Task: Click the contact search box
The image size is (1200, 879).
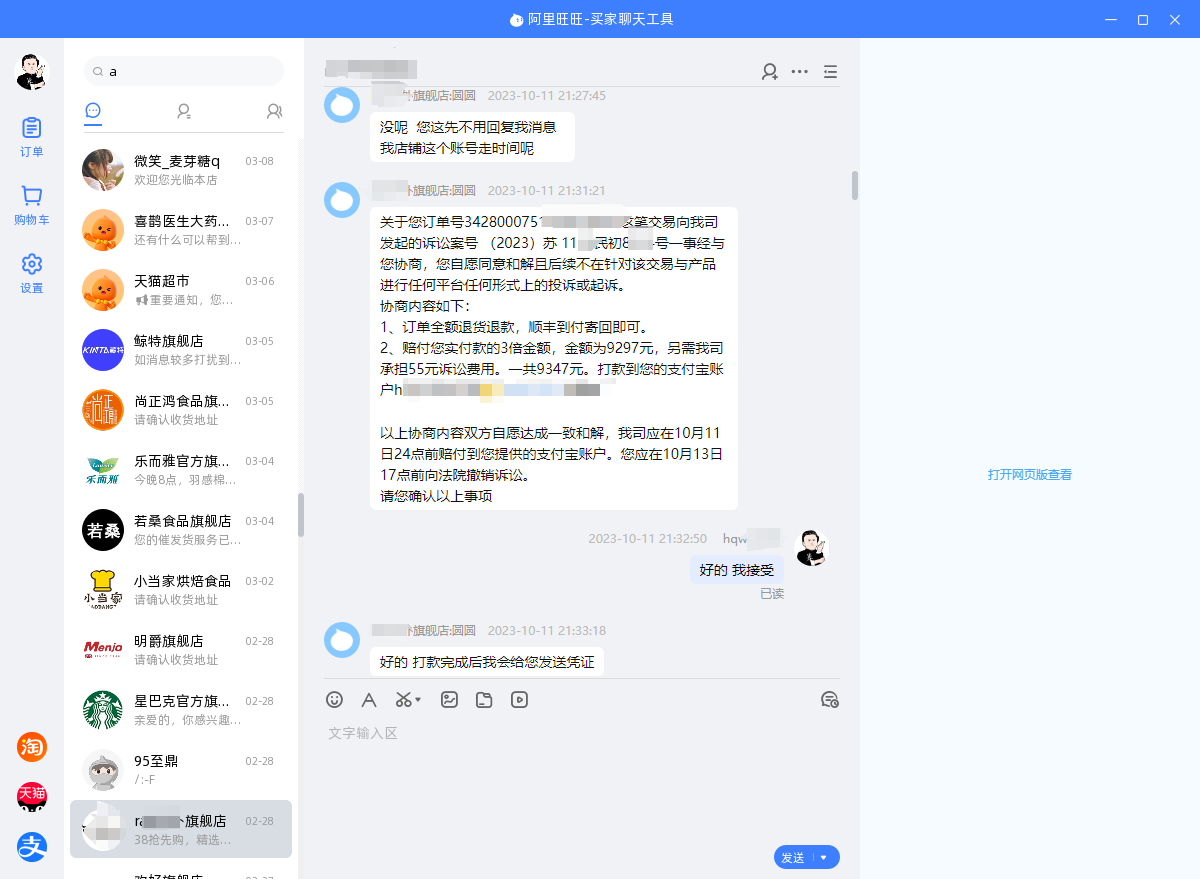Action: [184, 71]
